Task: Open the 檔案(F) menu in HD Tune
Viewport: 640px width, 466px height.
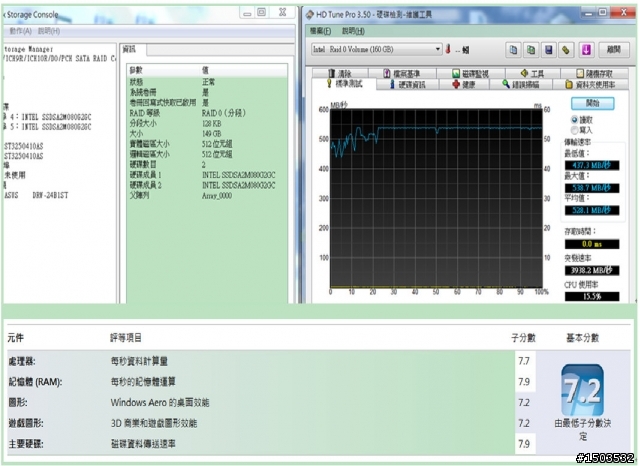Action: [320, 31]
